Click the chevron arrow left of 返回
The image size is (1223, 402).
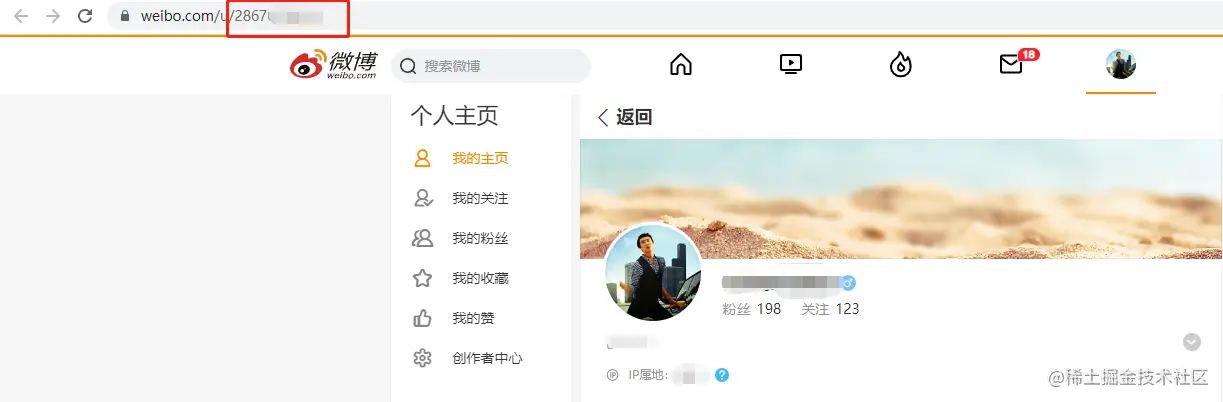(x=602, y=117)
